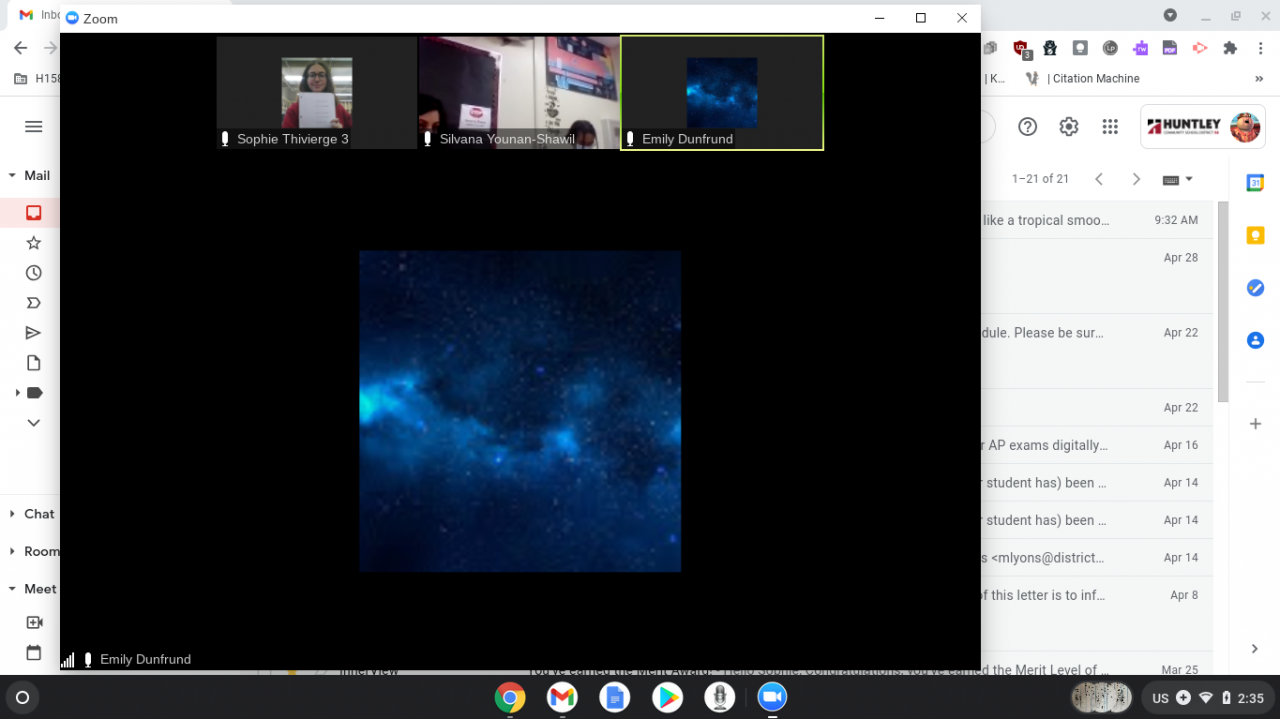Open Contacts in the side panel
1280x719 pixels.
tap(1255, 340)
